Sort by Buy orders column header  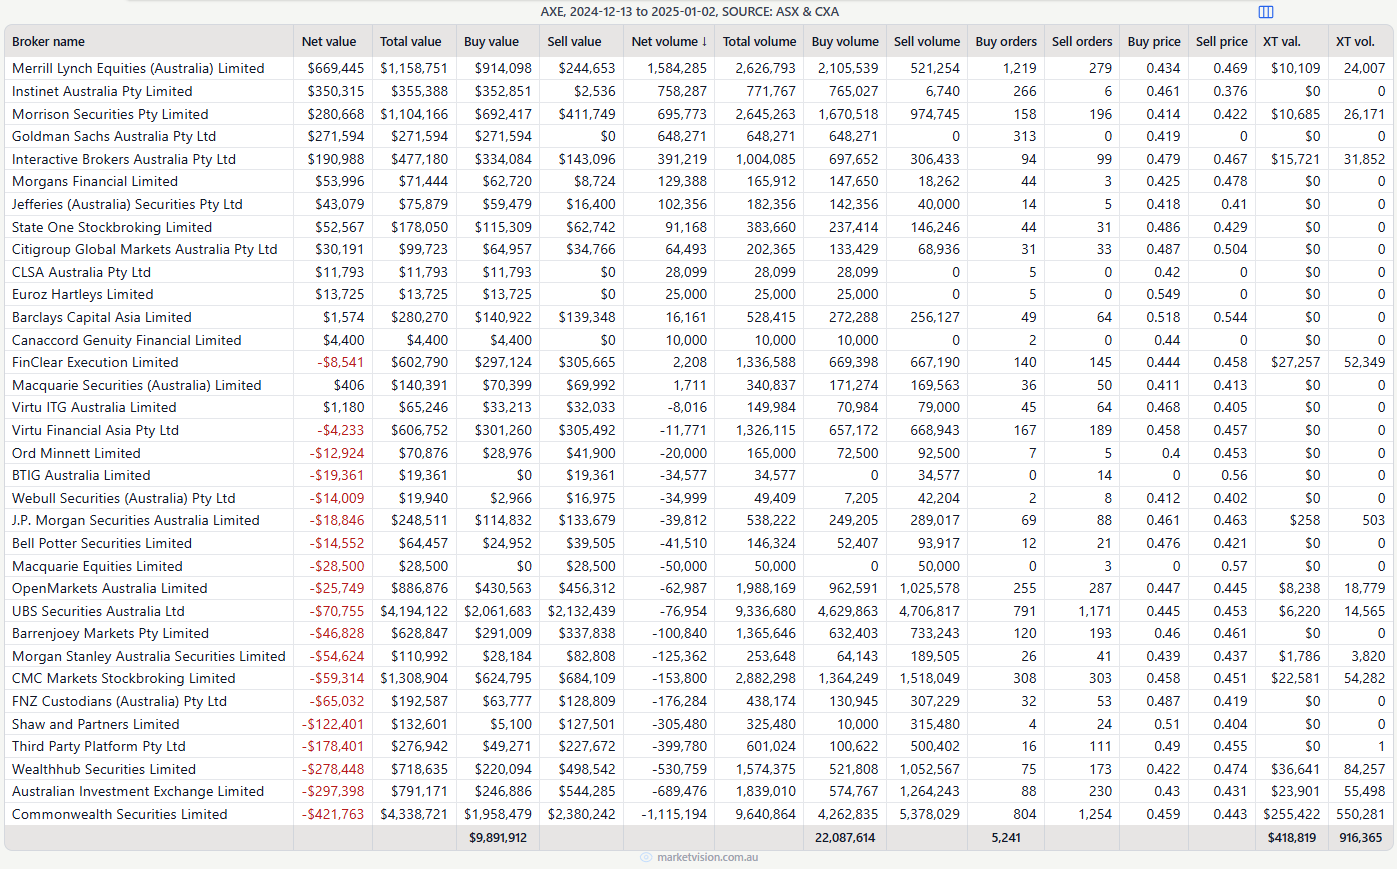[x=1006, y=42]
